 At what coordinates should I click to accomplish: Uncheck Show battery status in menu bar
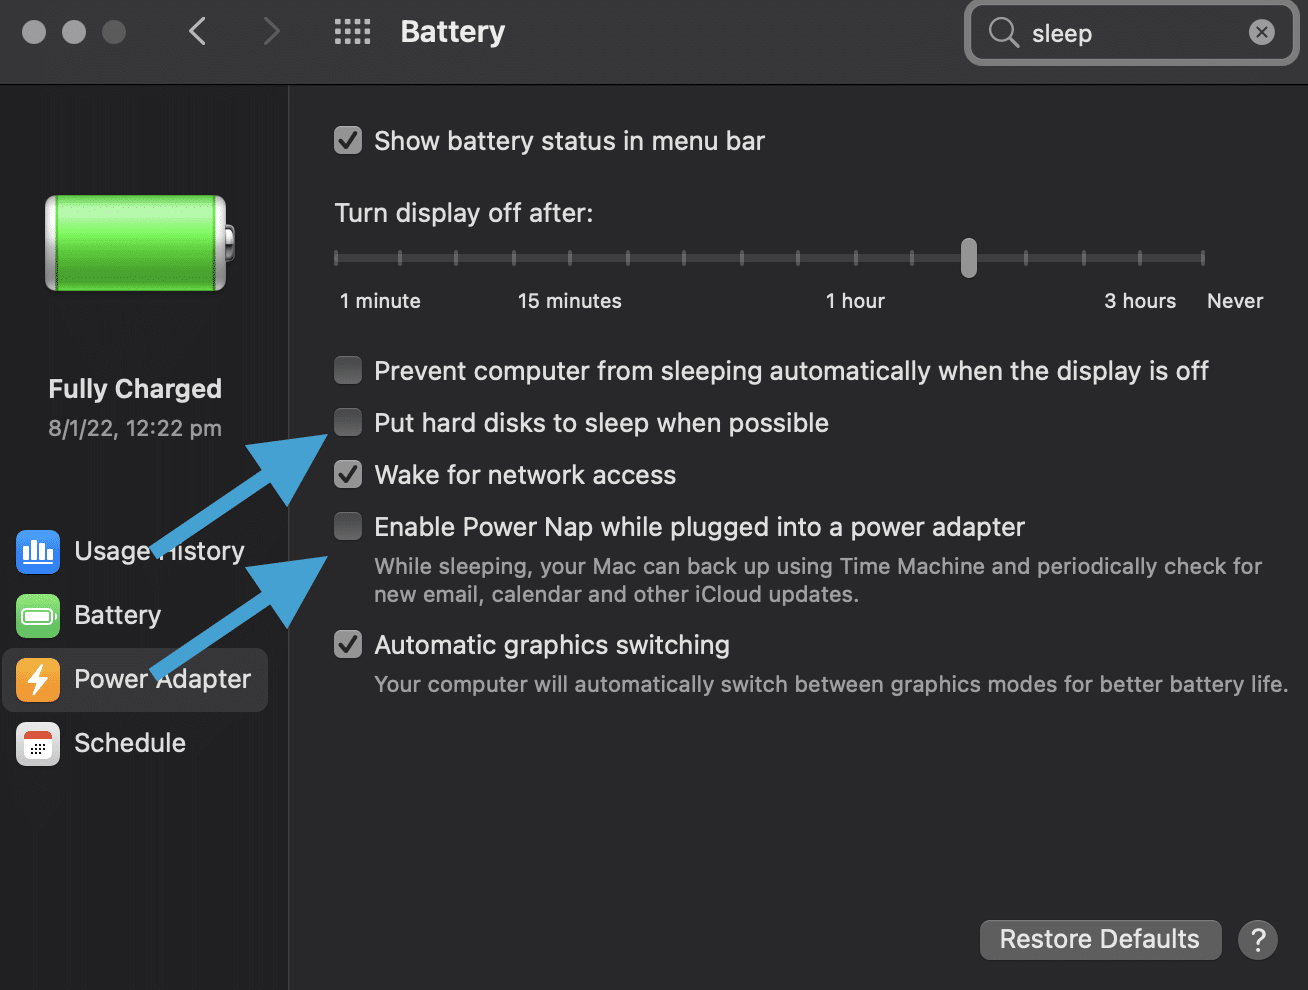click(348, 140)
